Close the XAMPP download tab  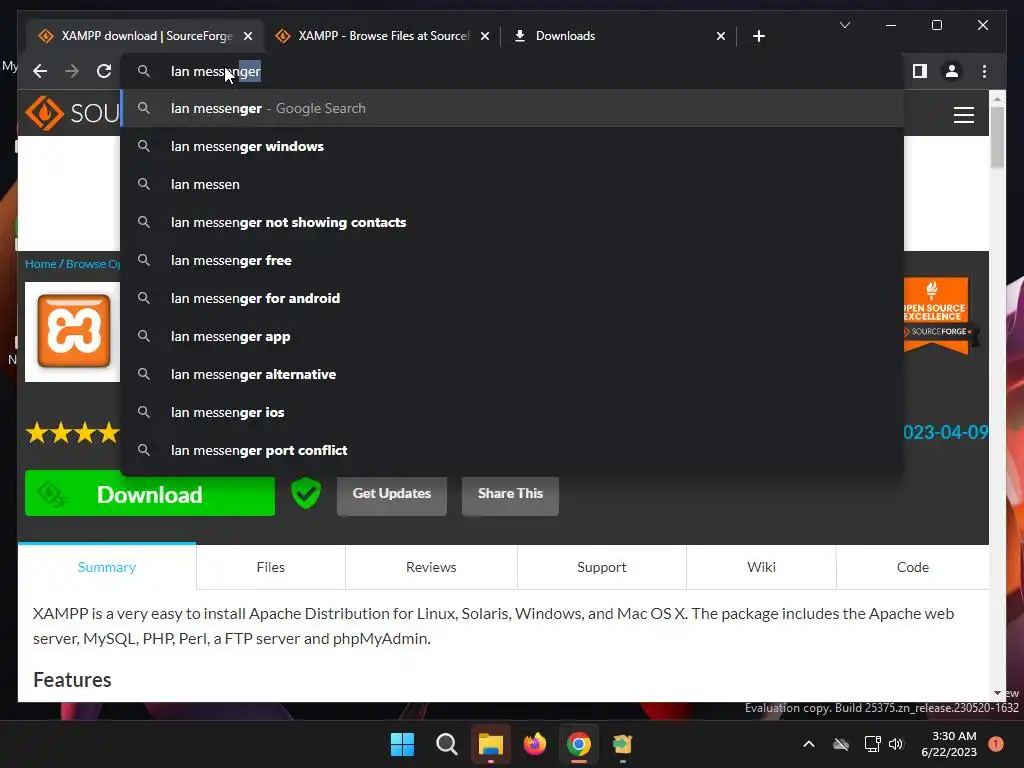coord(248,36)
